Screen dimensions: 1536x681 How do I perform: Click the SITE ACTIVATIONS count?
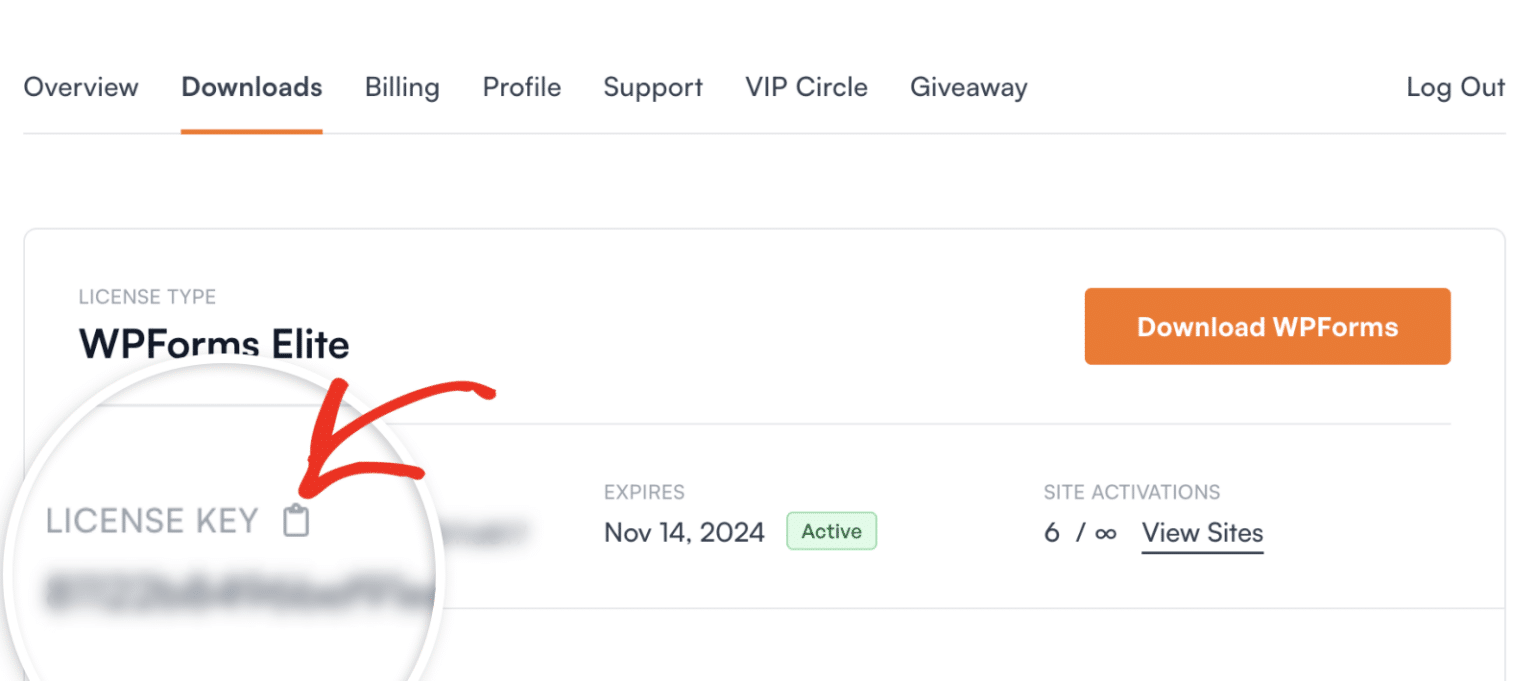point(1052,532)
